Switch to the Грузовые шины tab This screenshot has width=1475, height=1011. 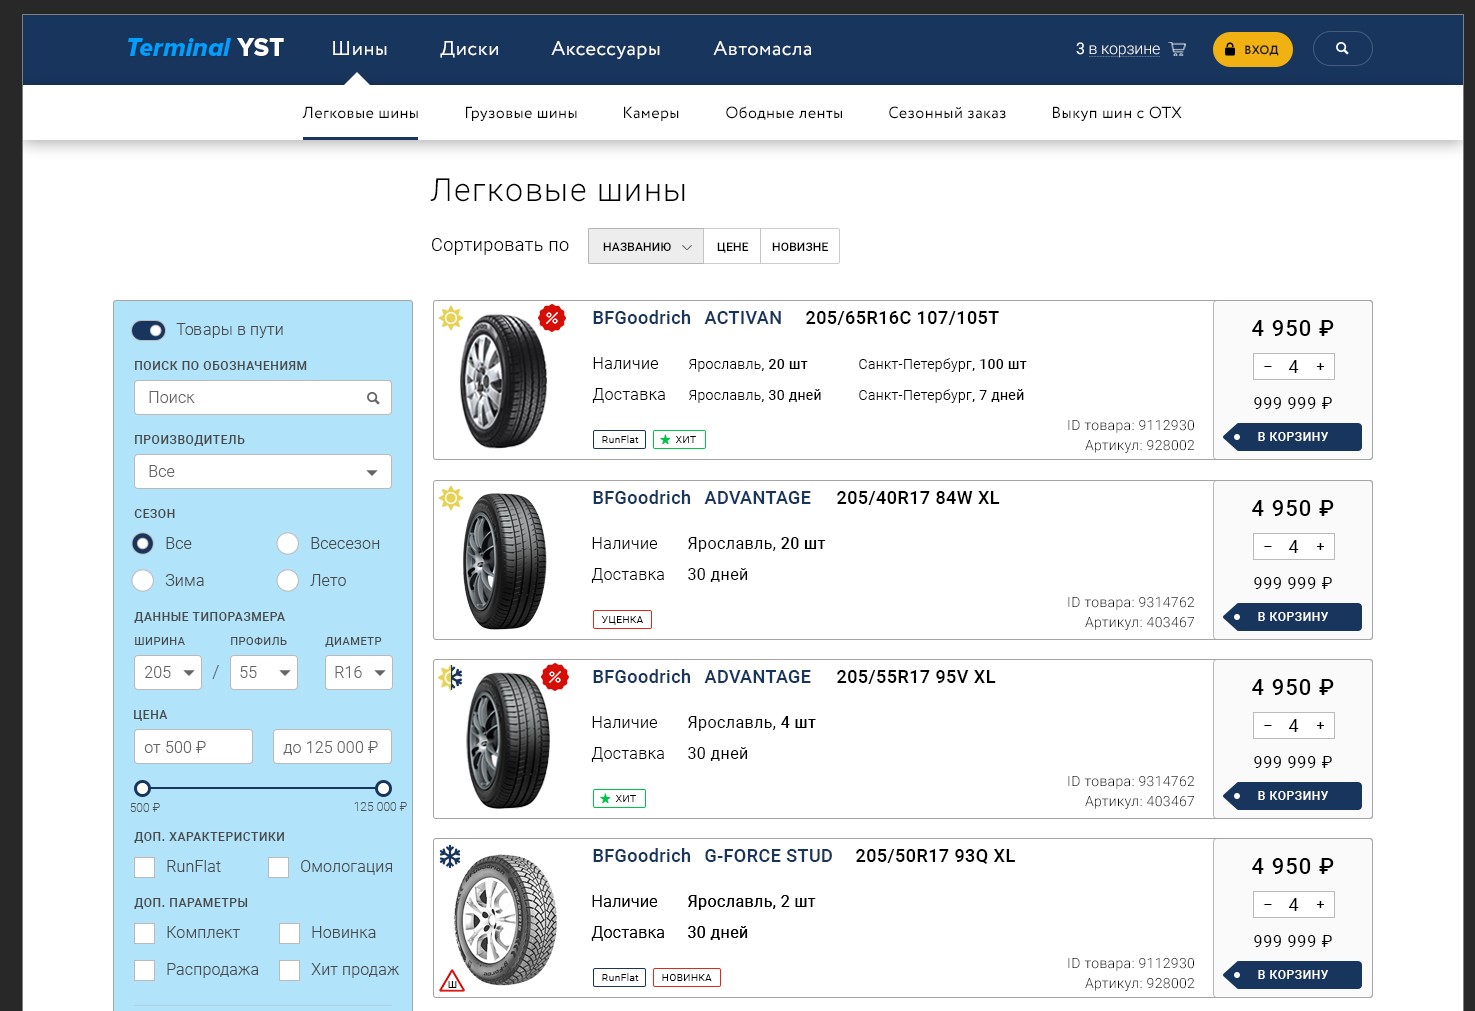pyautogui.click(x=521, y=113)
